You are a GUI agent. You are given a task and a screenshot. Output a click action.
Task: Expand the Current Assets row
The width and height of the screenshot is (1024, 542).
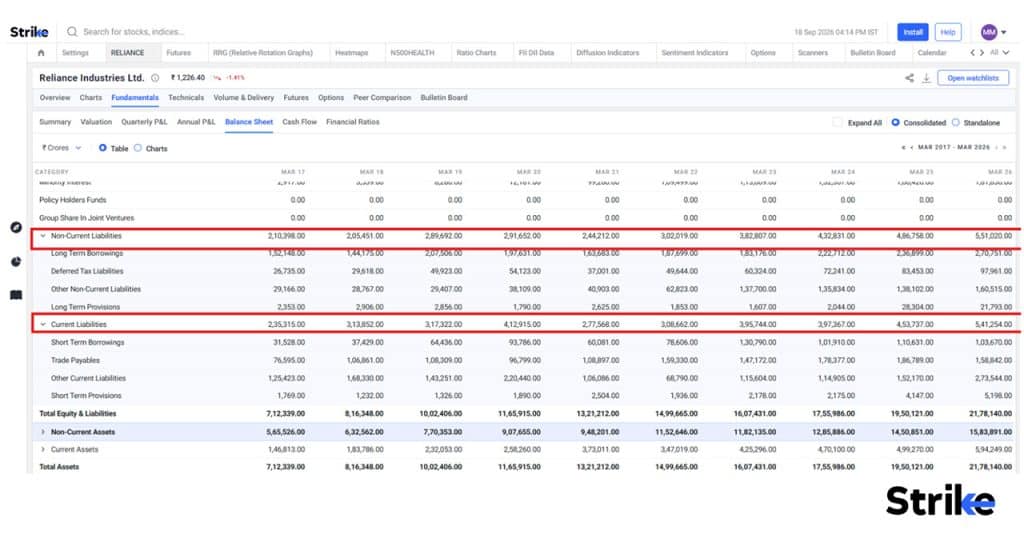coord(43,449)
